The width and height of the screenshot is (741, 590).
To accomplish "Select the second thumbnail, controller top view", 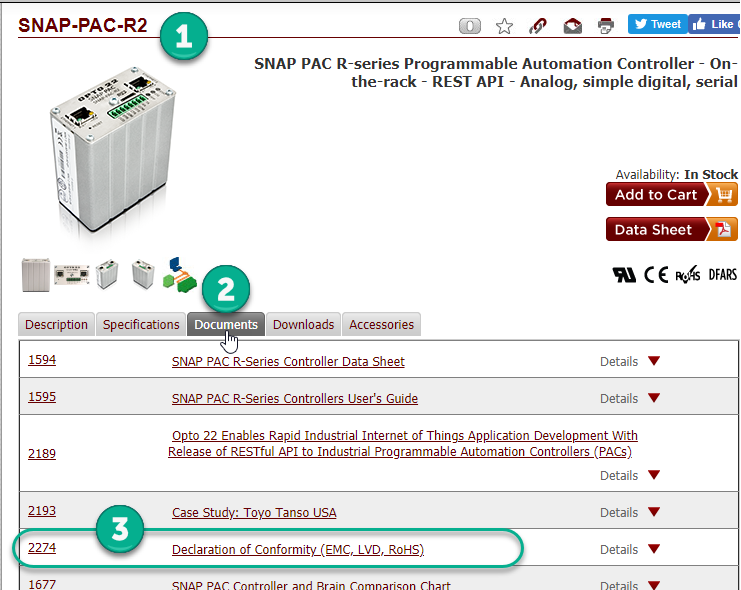I will pyautogui.click(x=71, y=275).
